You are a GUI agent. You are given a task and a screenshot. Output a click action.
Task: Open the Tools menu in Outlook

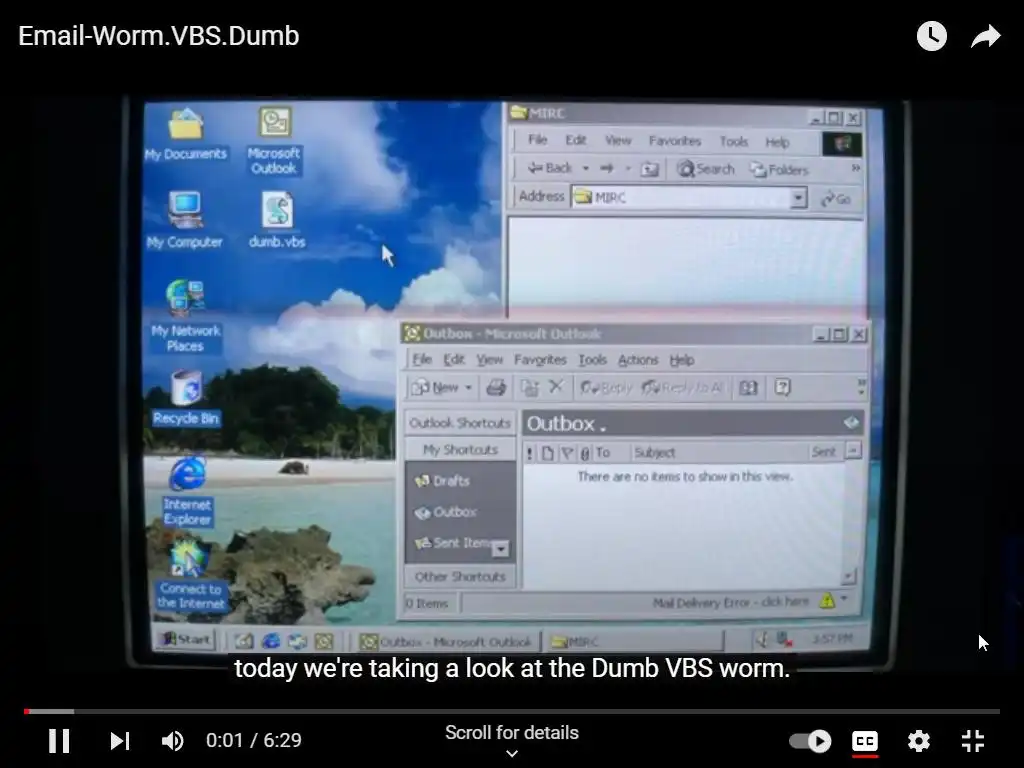(592, 360)
